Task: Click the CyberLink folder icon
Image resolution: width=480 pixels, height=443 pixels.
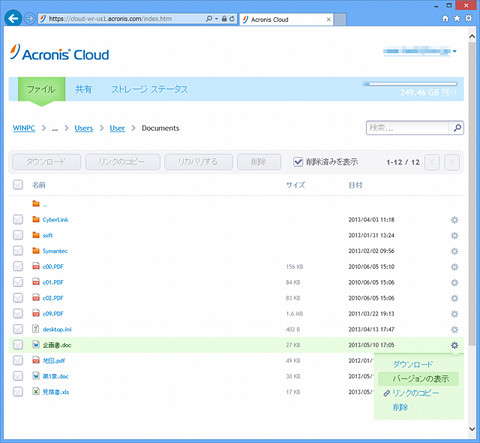Action: pyautogui.click(x=36, y=219)
